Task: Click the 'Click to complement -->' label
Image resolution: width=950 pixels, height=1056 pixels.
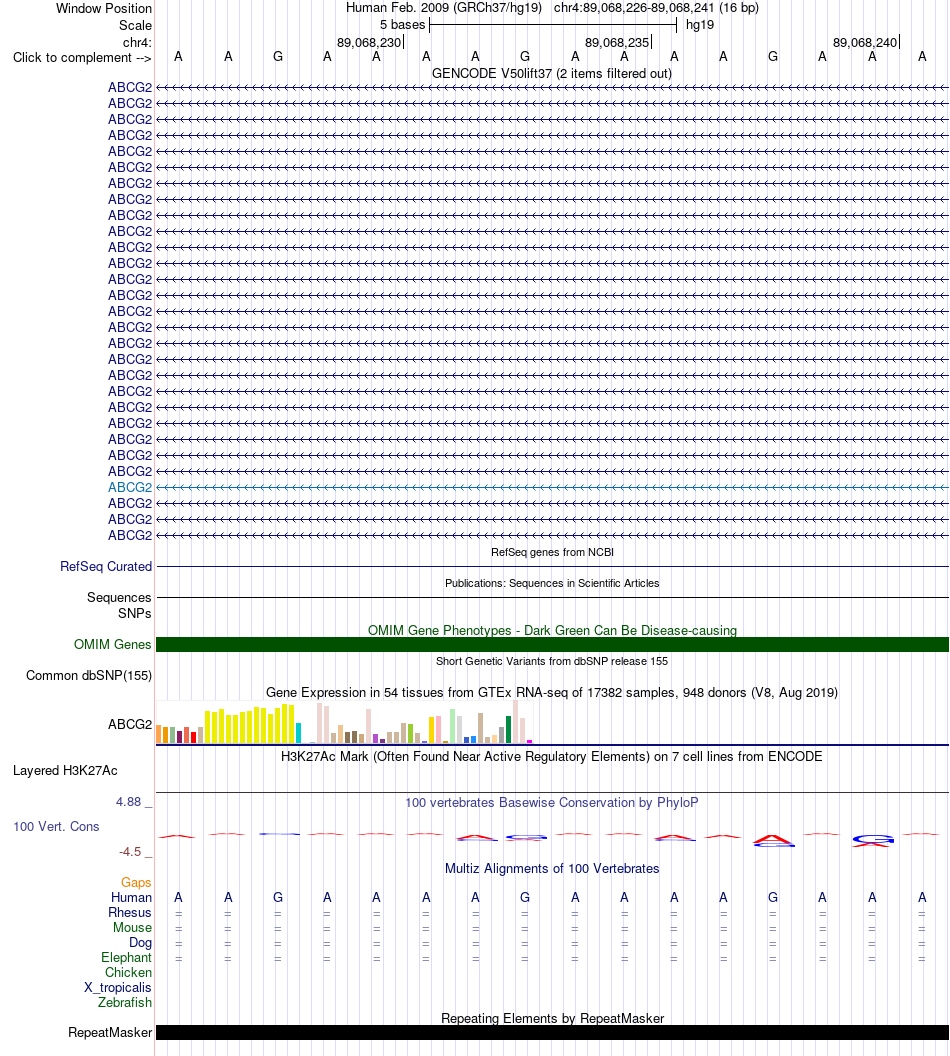Action: click(x=82, y=58)
